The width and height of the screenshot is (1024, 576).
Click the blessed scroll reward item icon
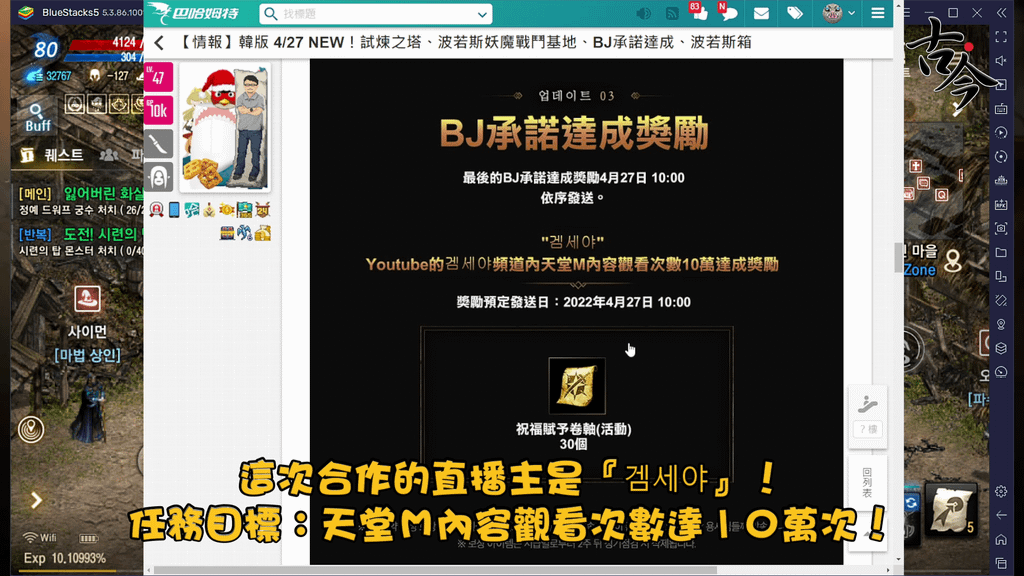click(x=577, y=385)
